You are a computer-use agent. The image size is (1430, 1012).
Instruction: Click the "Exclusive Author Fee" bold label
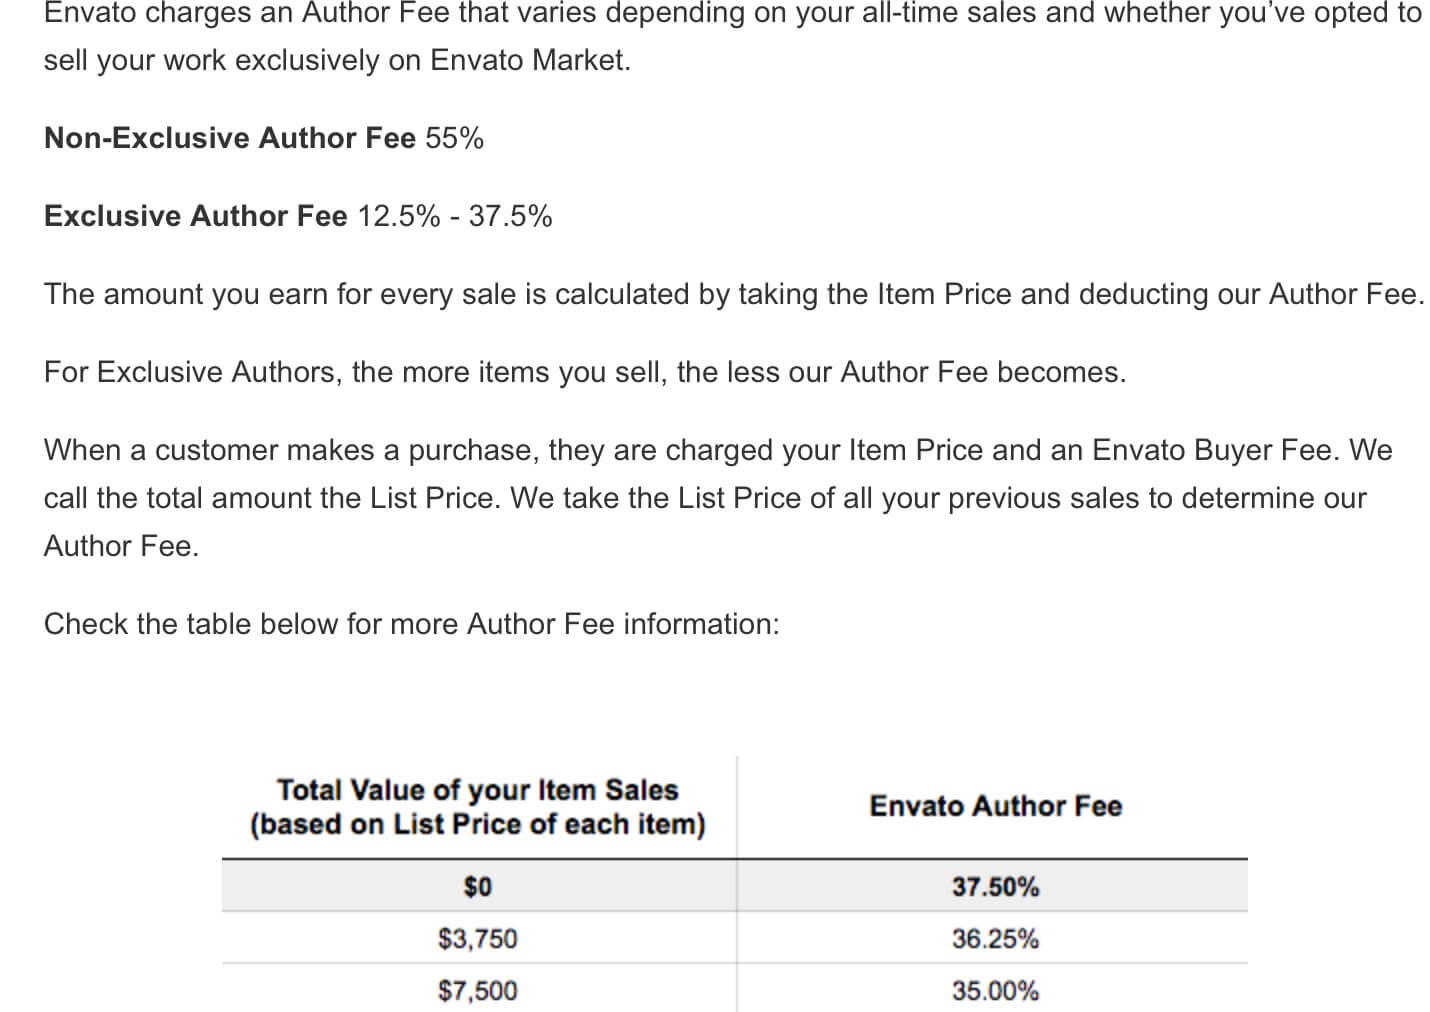(195, 216)
